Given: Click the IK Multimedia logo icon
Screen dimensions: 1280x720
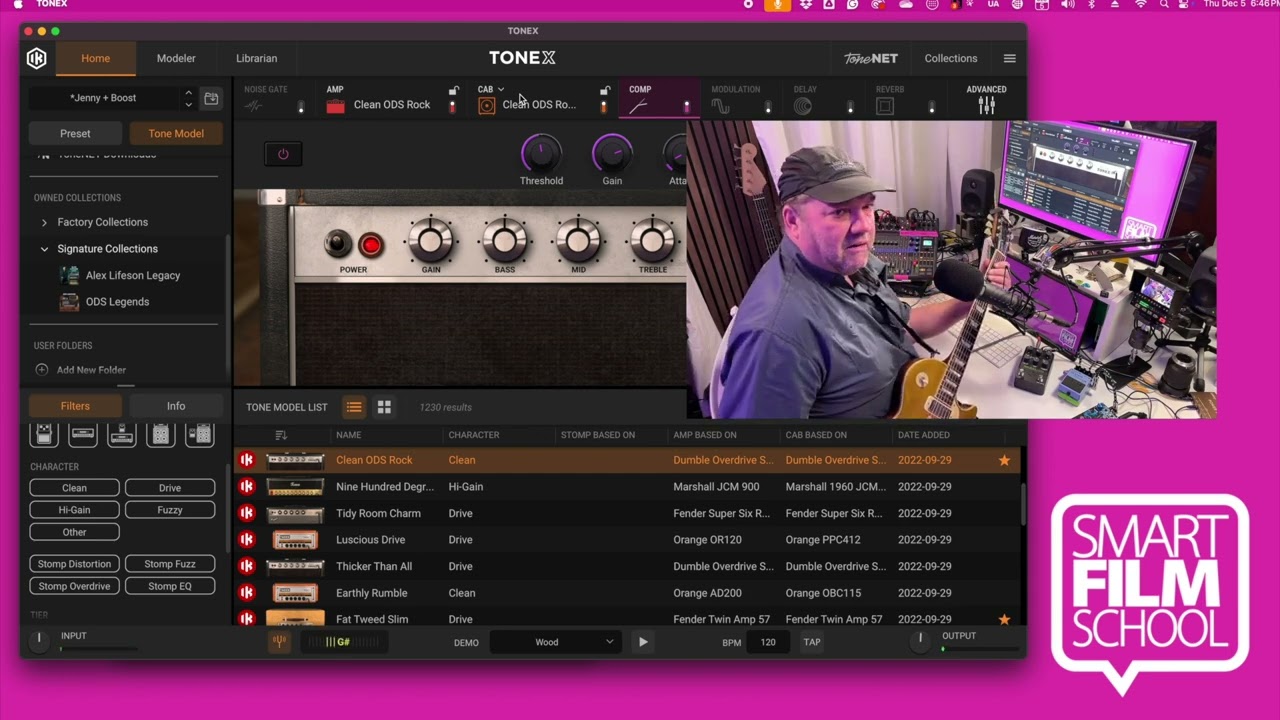Looking at the screenshot, I should pos(36,58).
